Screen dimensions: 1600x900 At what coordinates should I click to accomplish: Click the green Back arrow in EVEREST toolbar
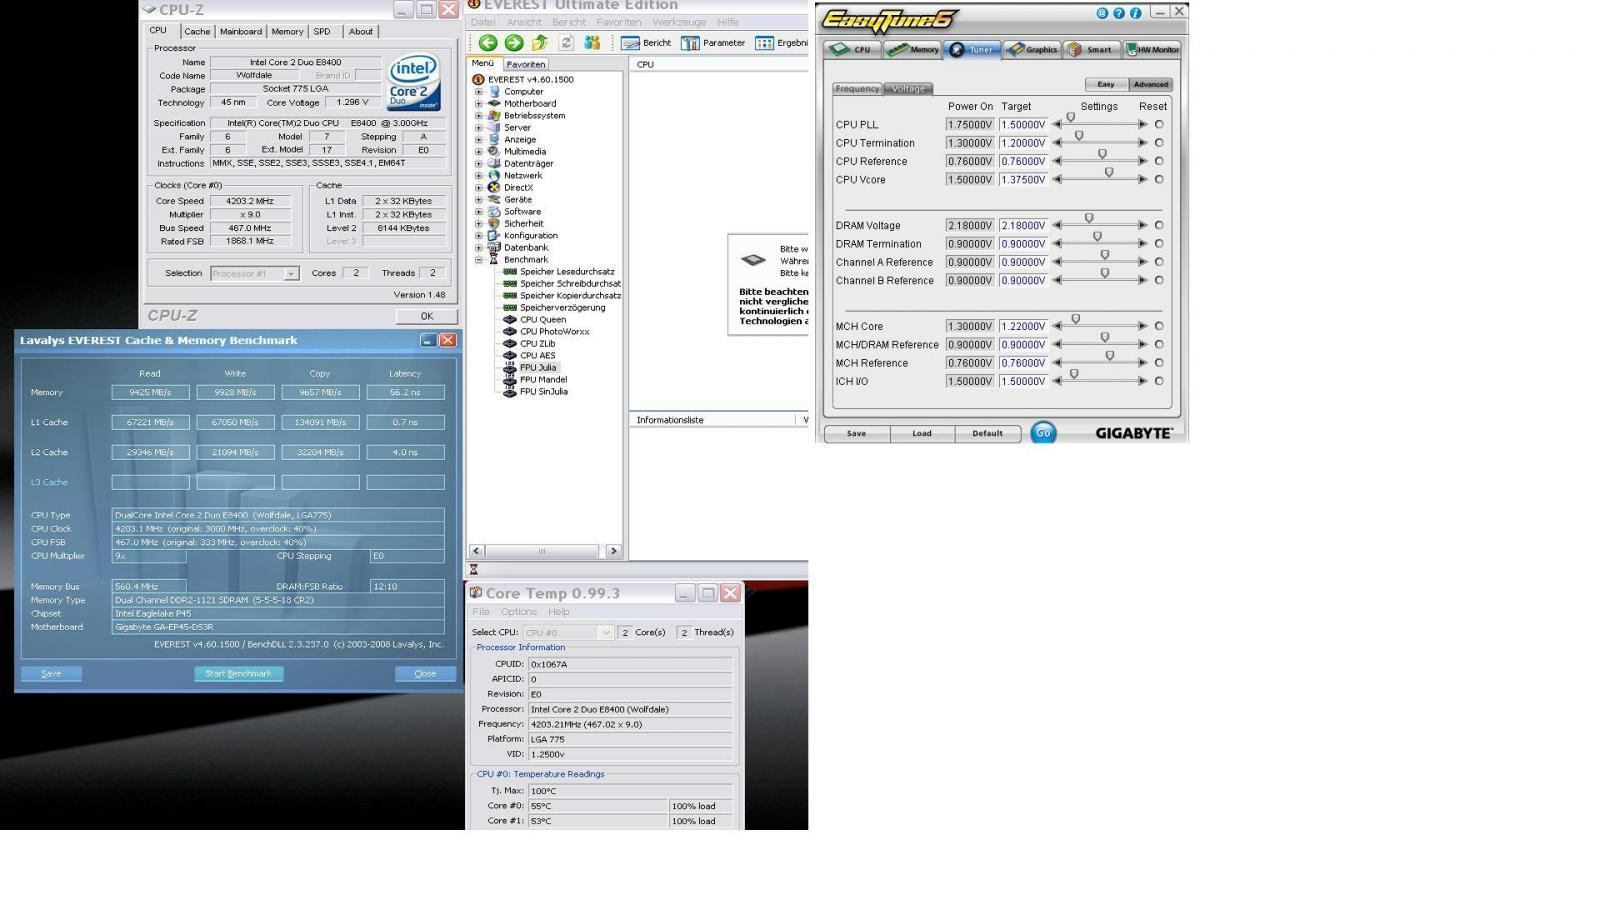pos(488,43)
